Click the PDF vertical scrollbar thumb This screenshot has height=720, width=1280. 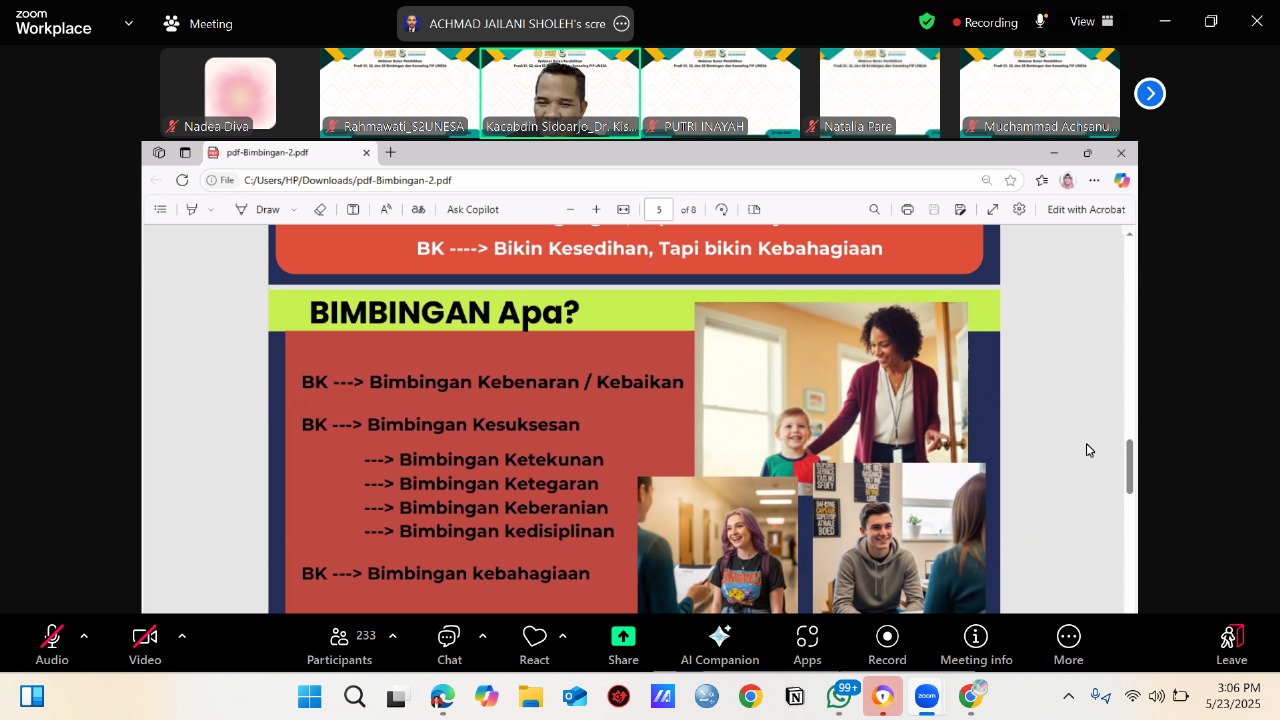1130,466
